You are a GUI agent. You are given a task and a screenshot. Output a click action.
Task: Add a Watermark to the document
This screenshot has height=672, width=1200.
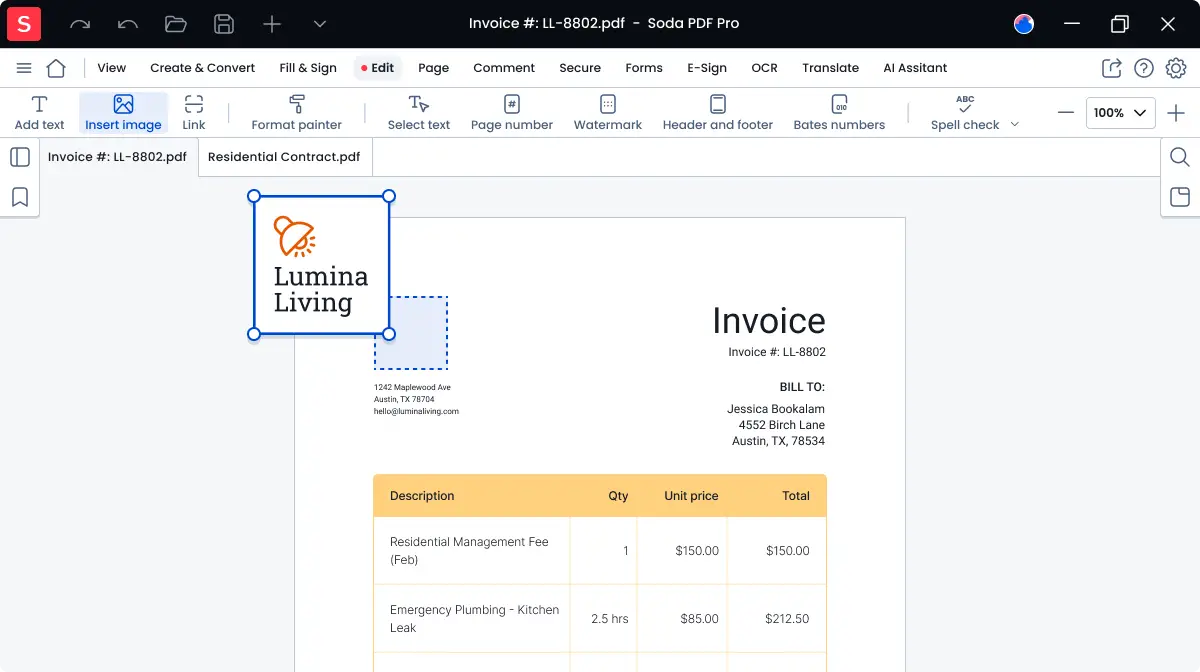coord(607,112)
